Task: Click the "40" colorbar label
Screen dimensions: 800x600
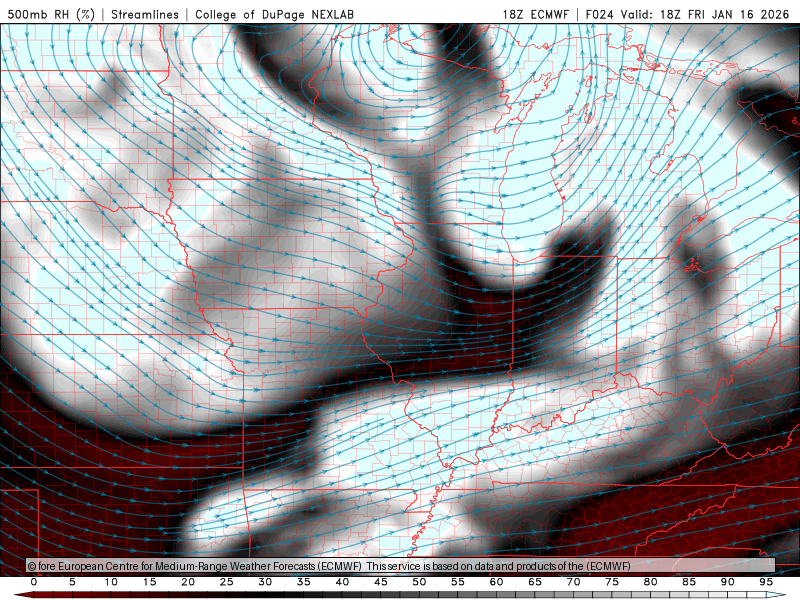Action: pos(342,582)
